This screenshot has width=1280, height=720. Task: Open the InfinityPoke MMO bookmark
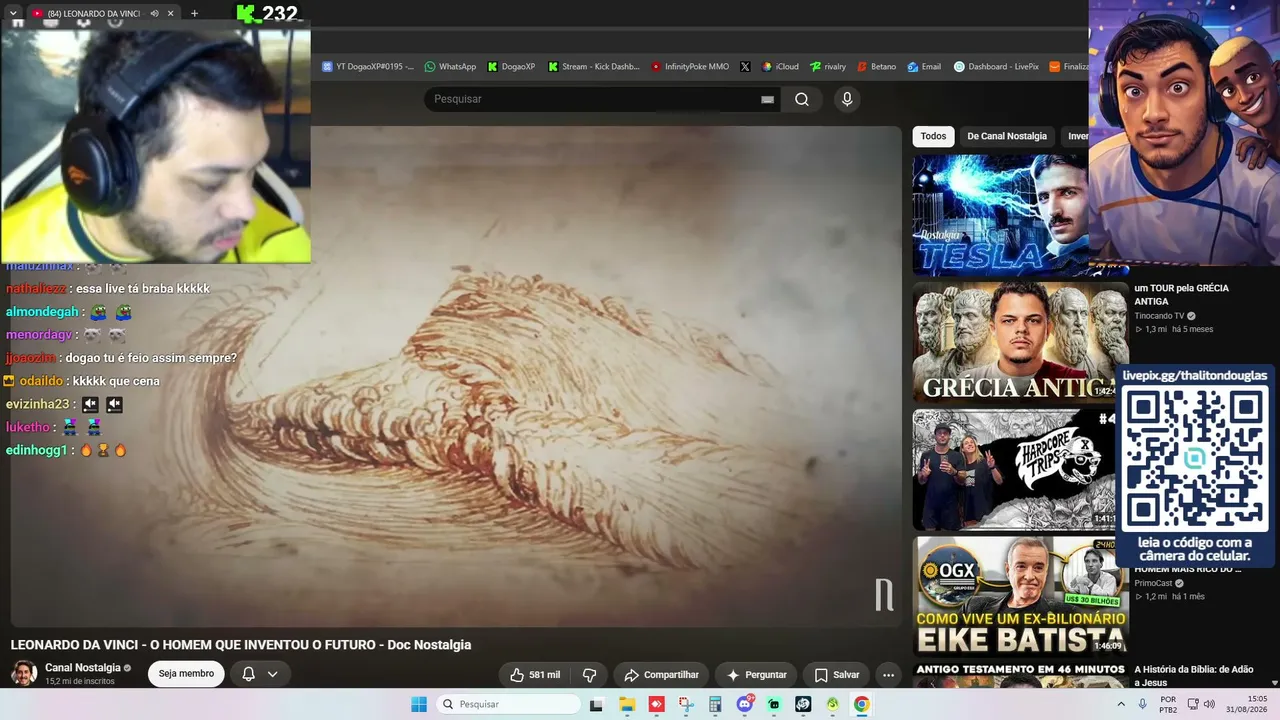click(690, 67)
